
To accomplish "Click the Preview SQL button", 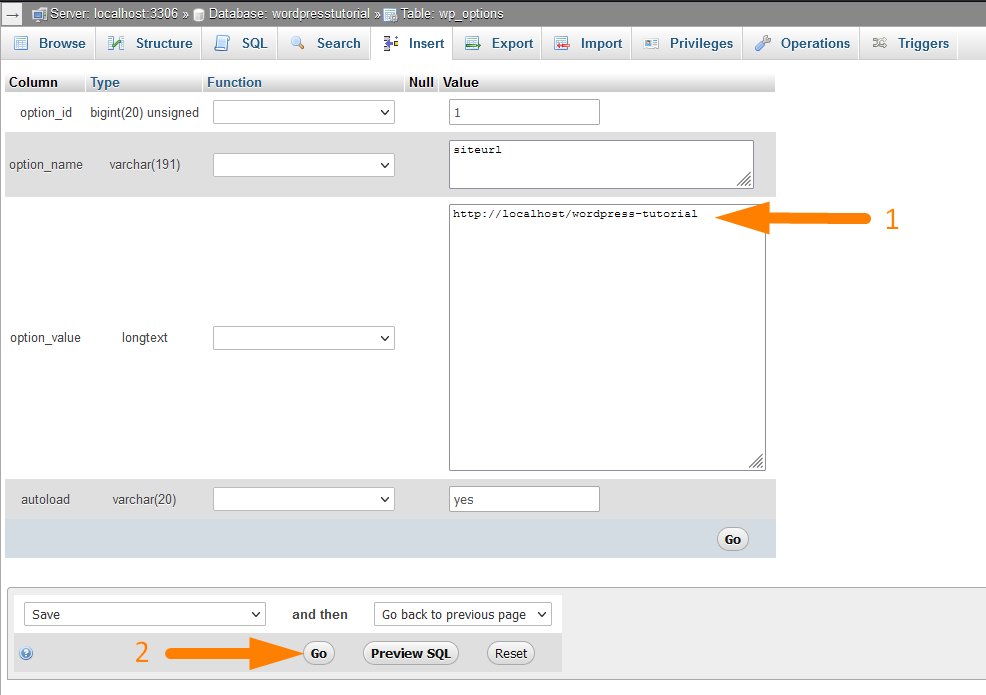I will pos(411,653).
